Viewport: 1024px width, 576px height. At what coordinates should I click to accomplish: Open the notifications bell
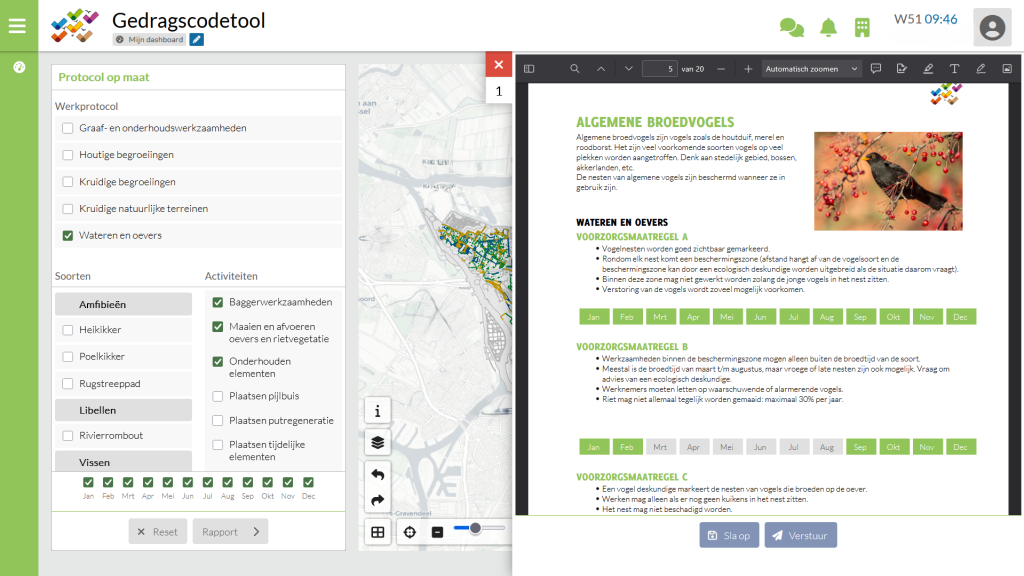[828, 27]
